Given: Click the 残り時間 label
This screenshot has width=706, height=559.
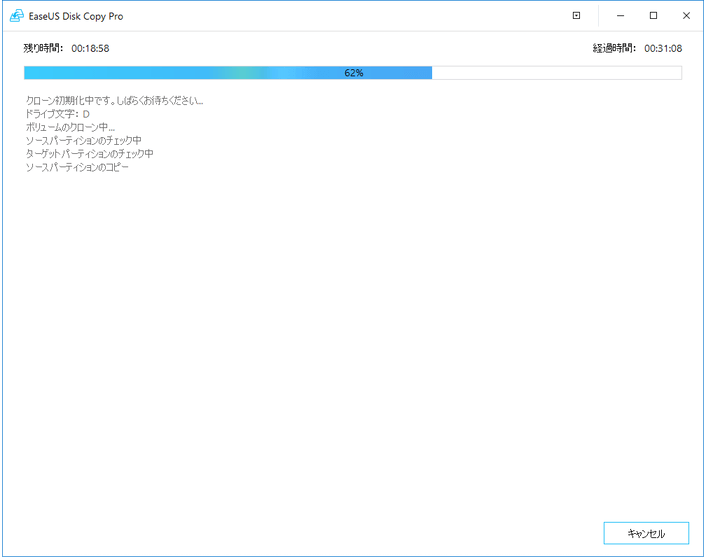Looking at the screenshot, I should pos(43,48).
